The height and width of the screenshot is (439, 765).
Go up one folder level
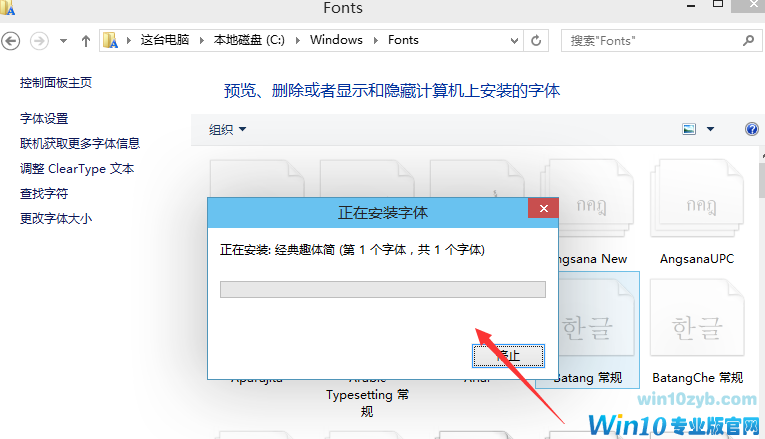86,41
